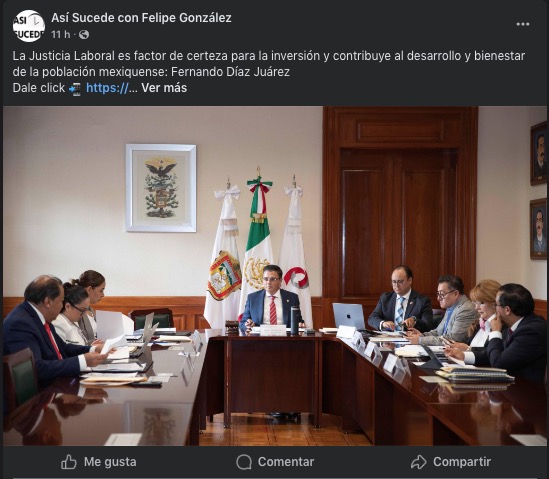Expand post text with Ver más
The height and width of the screenshot is (479, 549).
click(x=164, y=88)
